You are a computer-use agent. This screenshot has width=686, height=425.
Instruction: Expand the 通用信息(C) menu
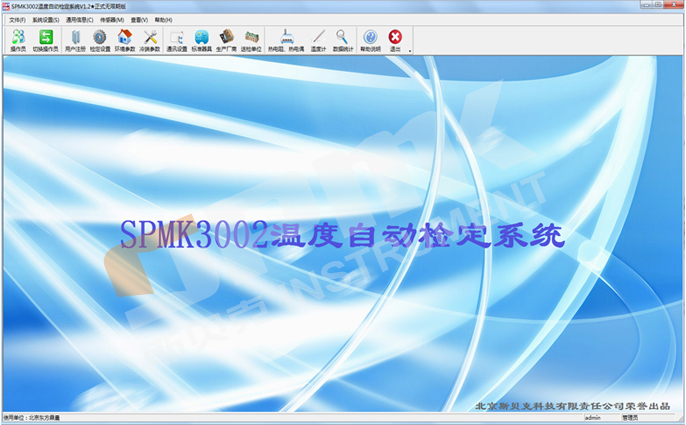click(79, 19)
